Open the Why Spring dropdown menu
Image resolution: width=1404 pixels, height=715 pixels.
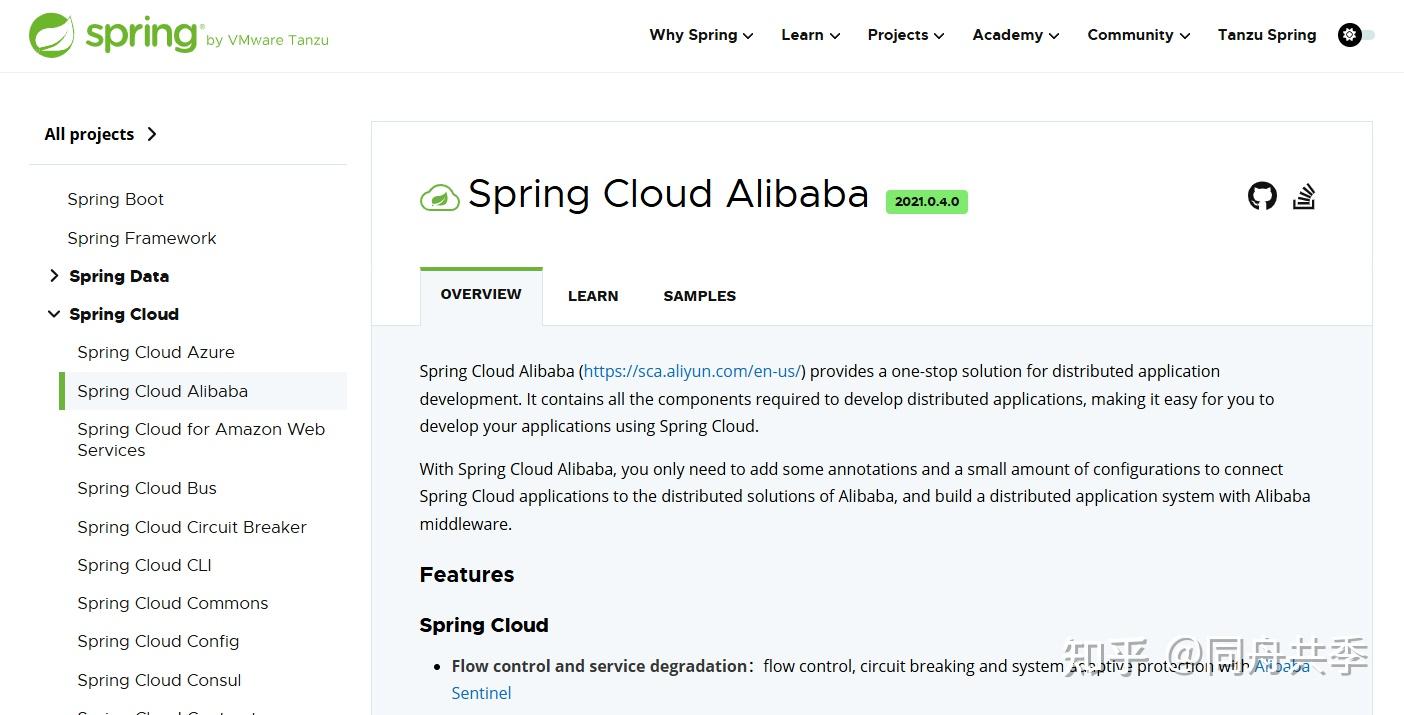pyautogui.click(x=701, y=35)
